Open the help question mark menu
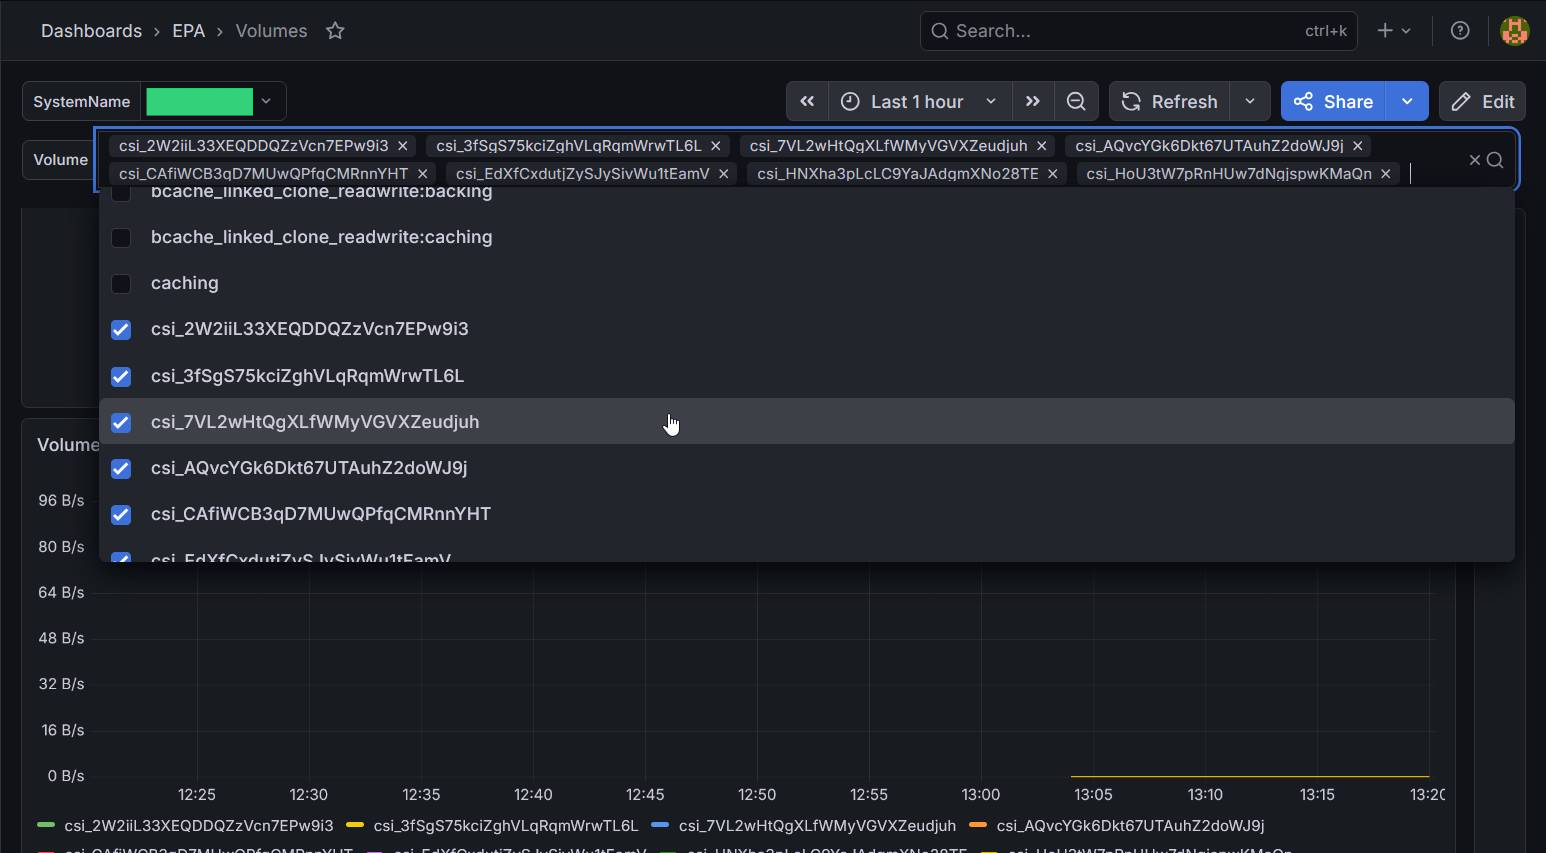 tap(1460, 31)
